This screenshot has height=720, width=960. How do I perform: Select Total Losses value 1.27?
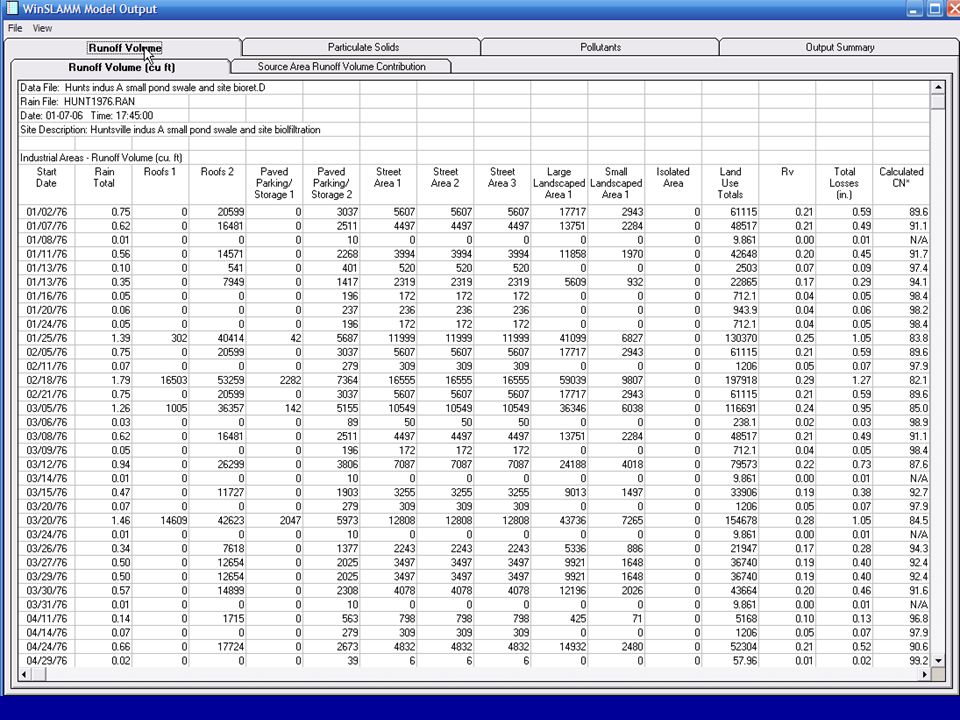pyautogui.click(x=844, y=380)
